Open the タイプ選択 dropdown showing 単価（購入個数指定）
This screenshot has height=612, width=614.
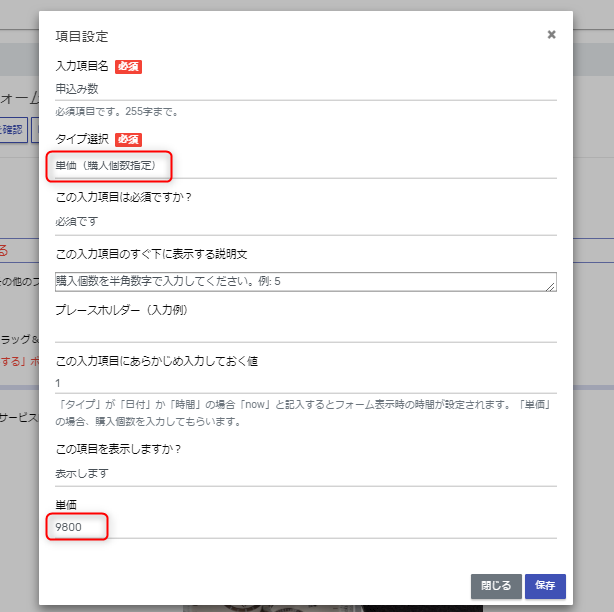coord(305,165)
